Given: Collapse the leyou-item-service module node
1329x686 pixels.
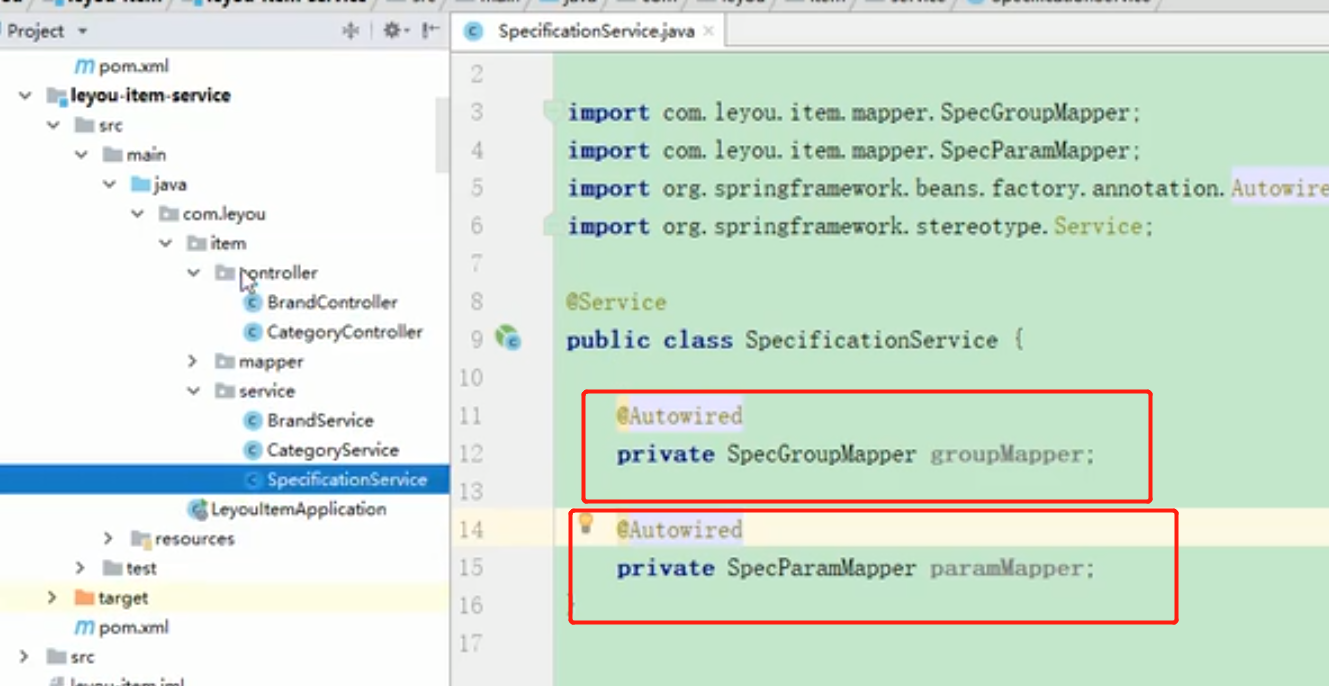Looking at the screenshot, I should tap(25, 96).
